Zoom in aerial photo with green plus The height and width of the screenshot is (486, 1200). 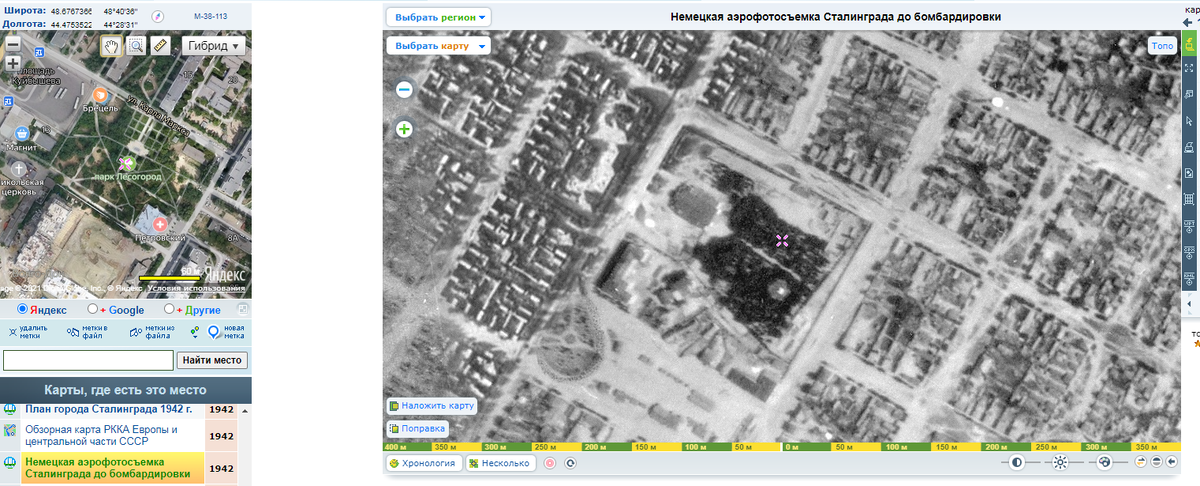[404, 129]
